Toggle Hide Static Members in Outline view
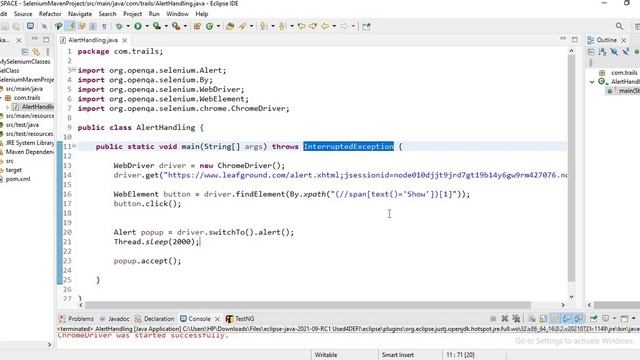This screenshot has height=360, width=640. 625,52
